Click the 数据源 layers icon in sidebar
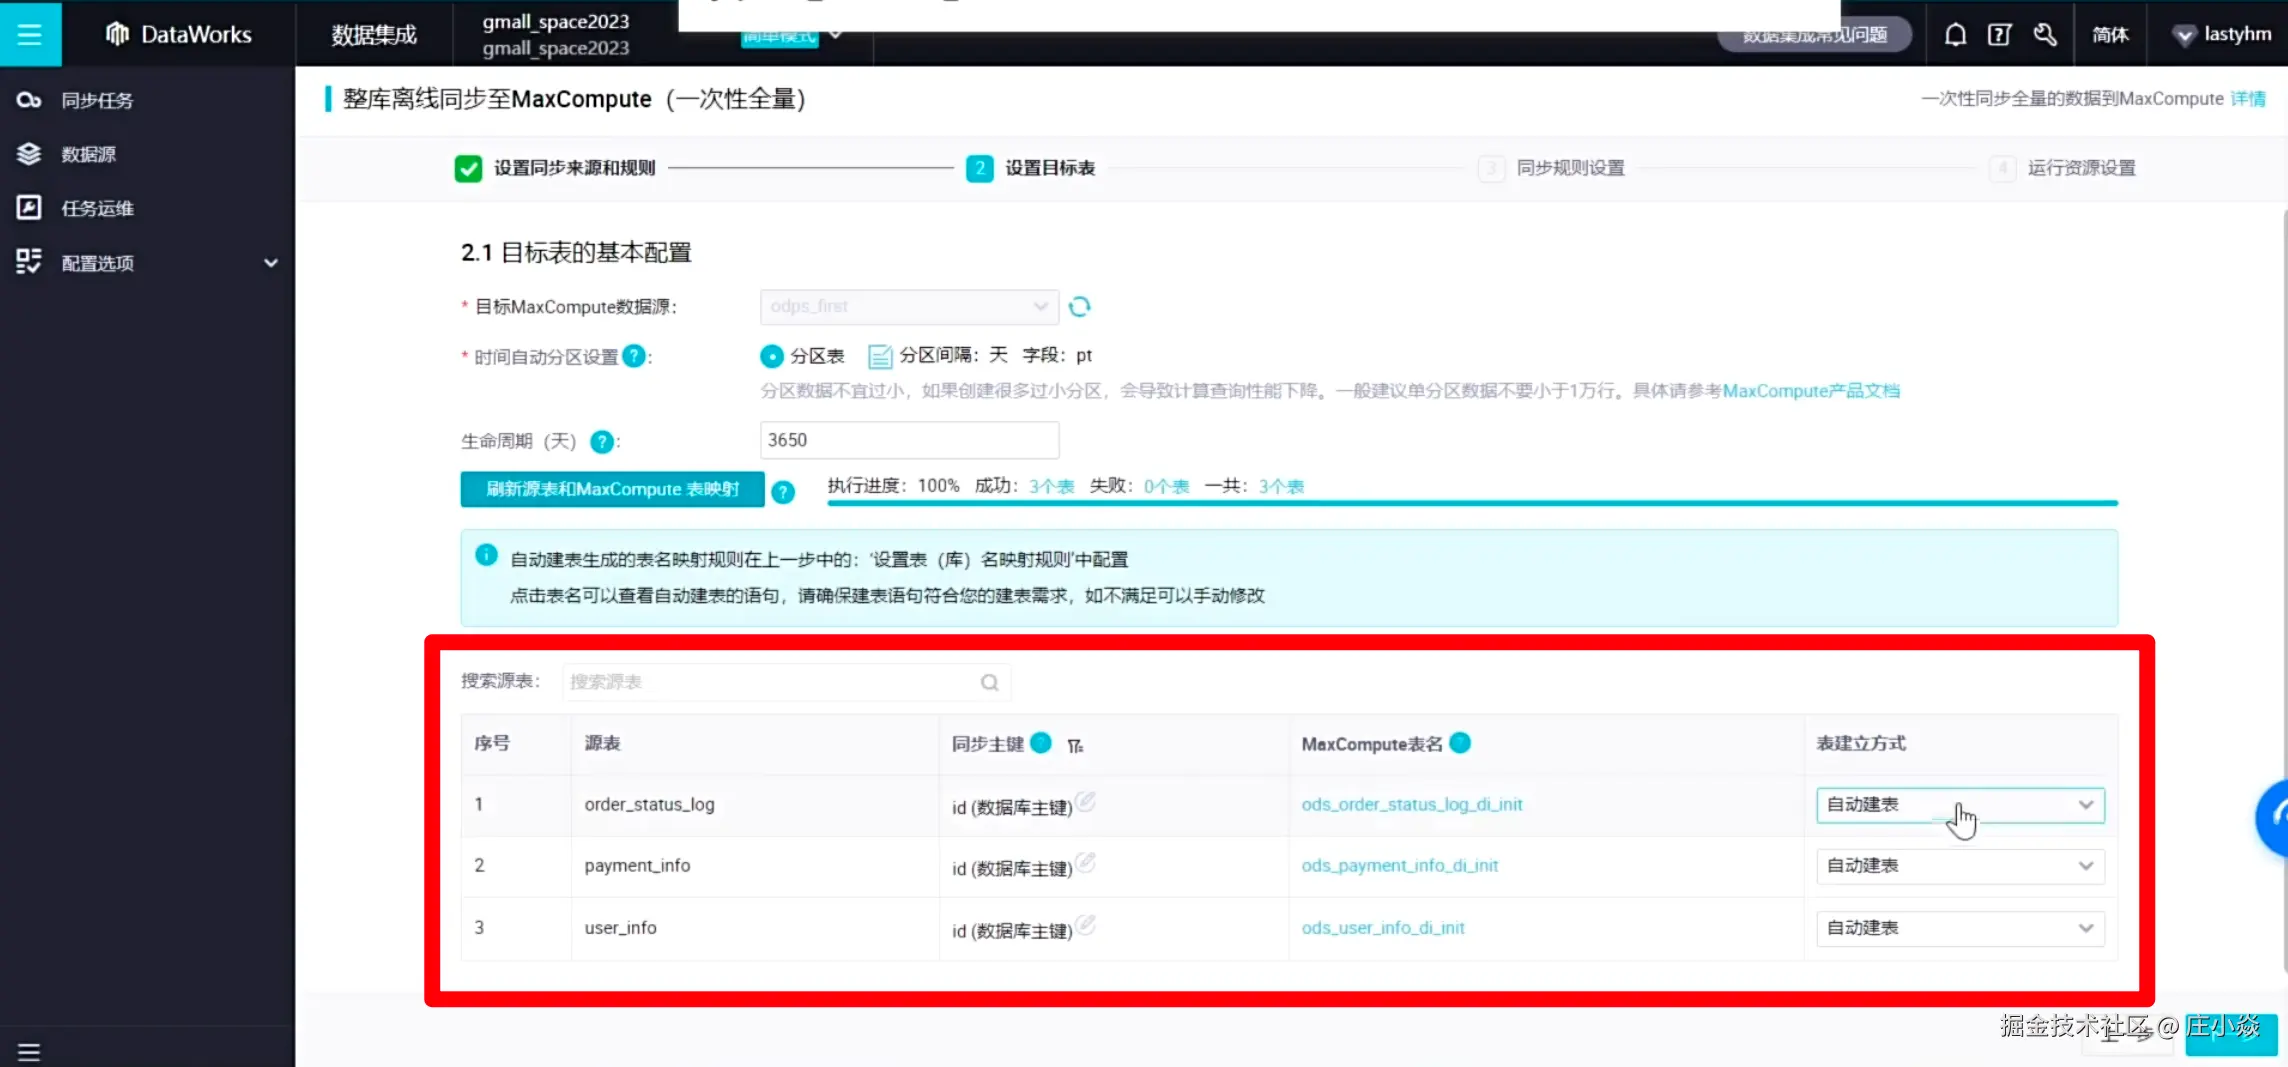Image resolution: width=2288 pixels, height=1067 pixels. click(x=29, y=154)
